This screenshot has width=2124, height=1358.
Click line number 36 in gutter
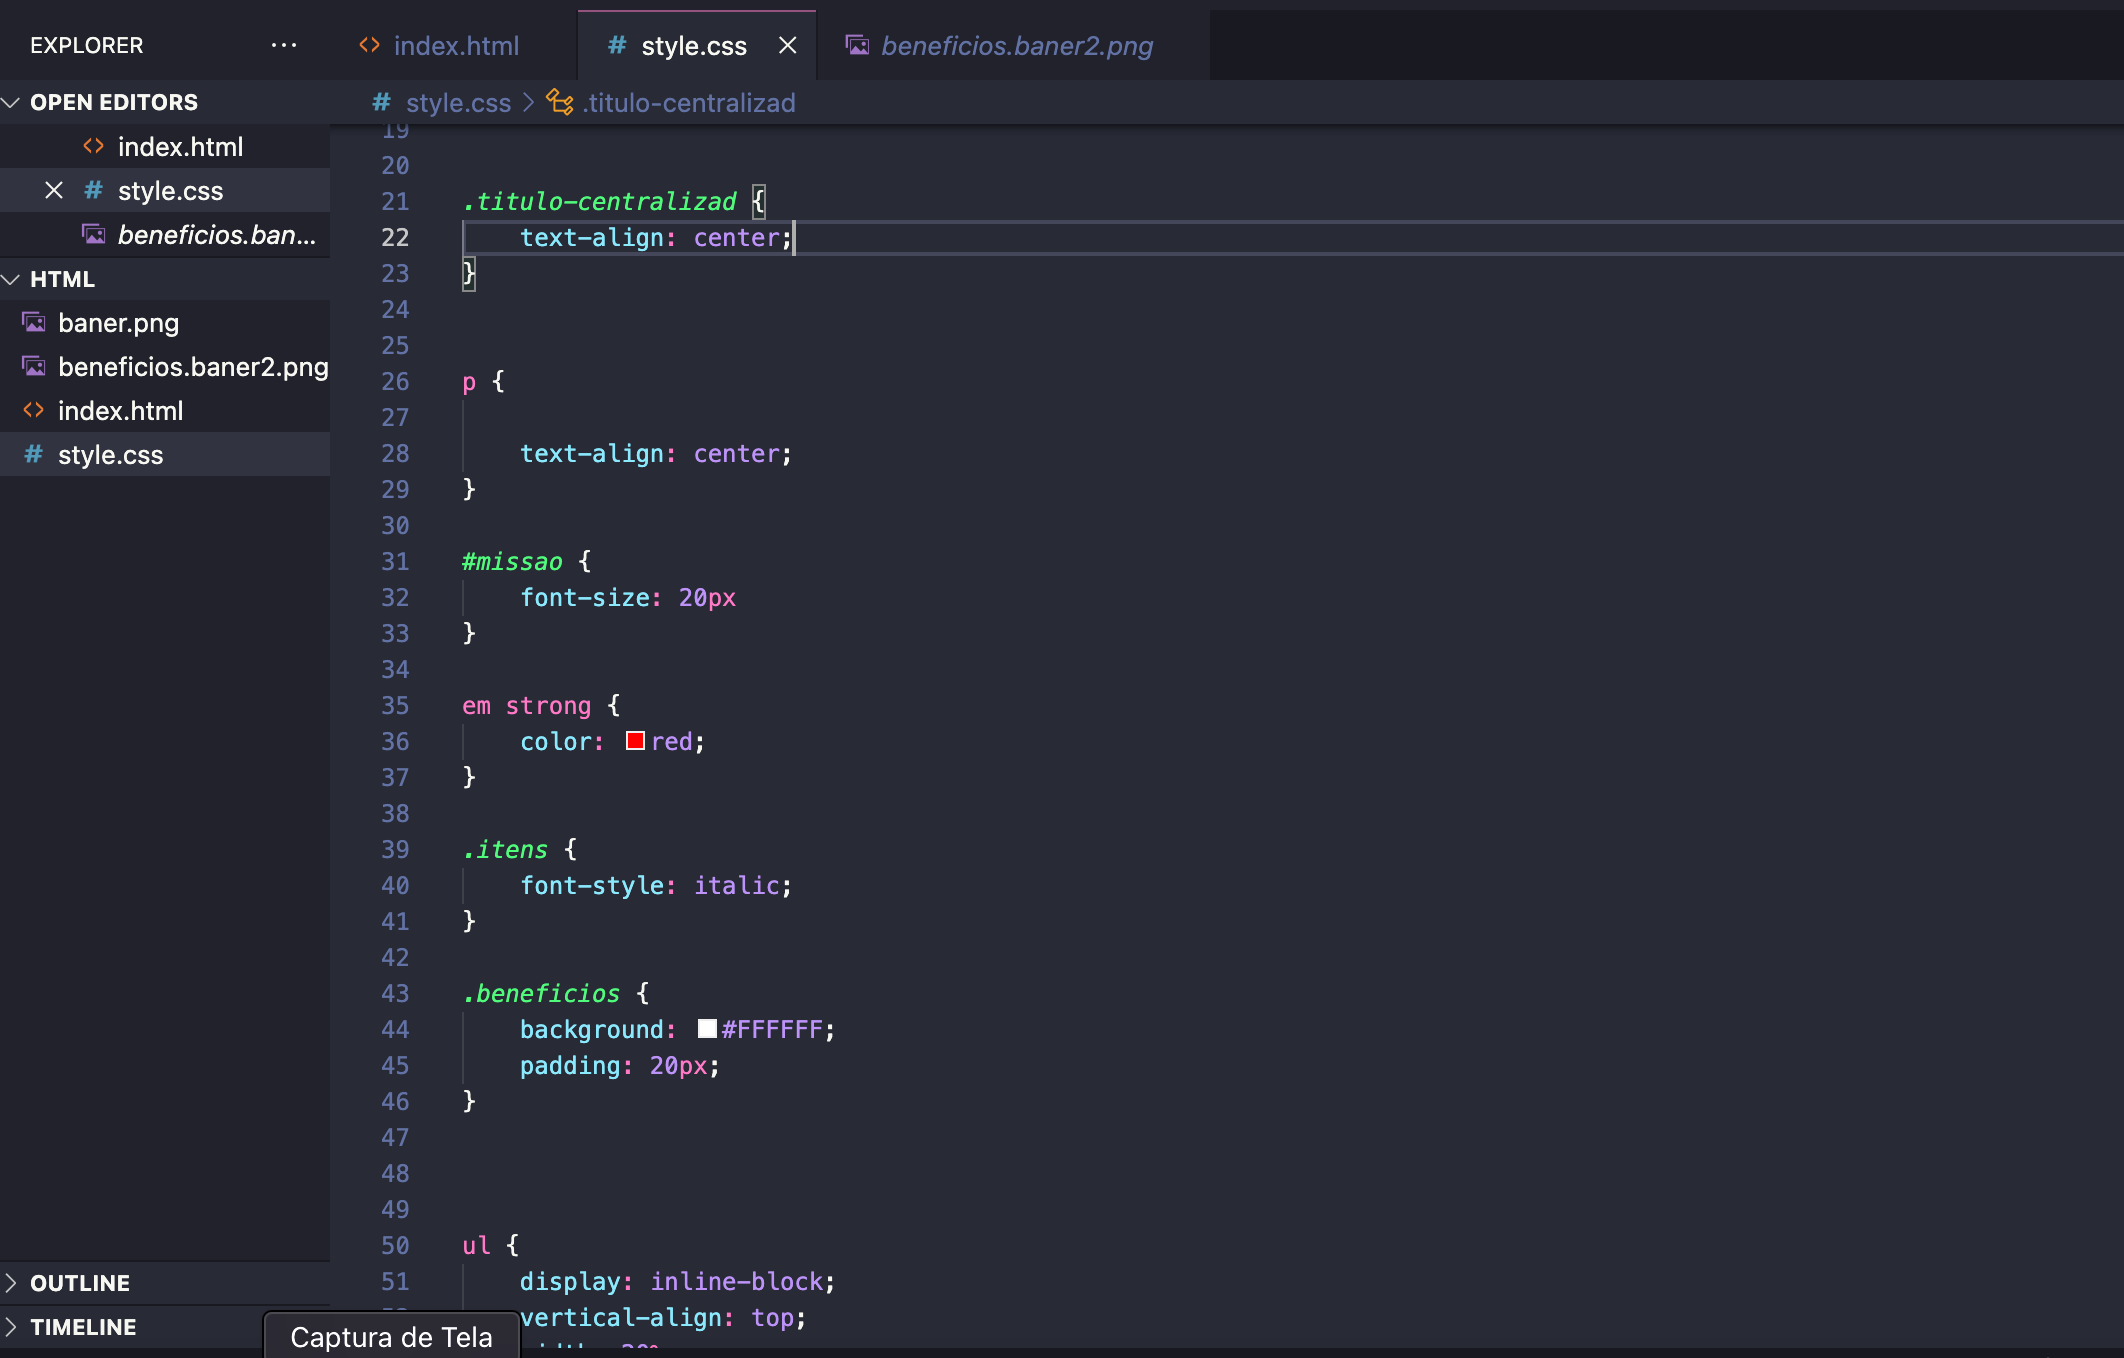[395, 741]
